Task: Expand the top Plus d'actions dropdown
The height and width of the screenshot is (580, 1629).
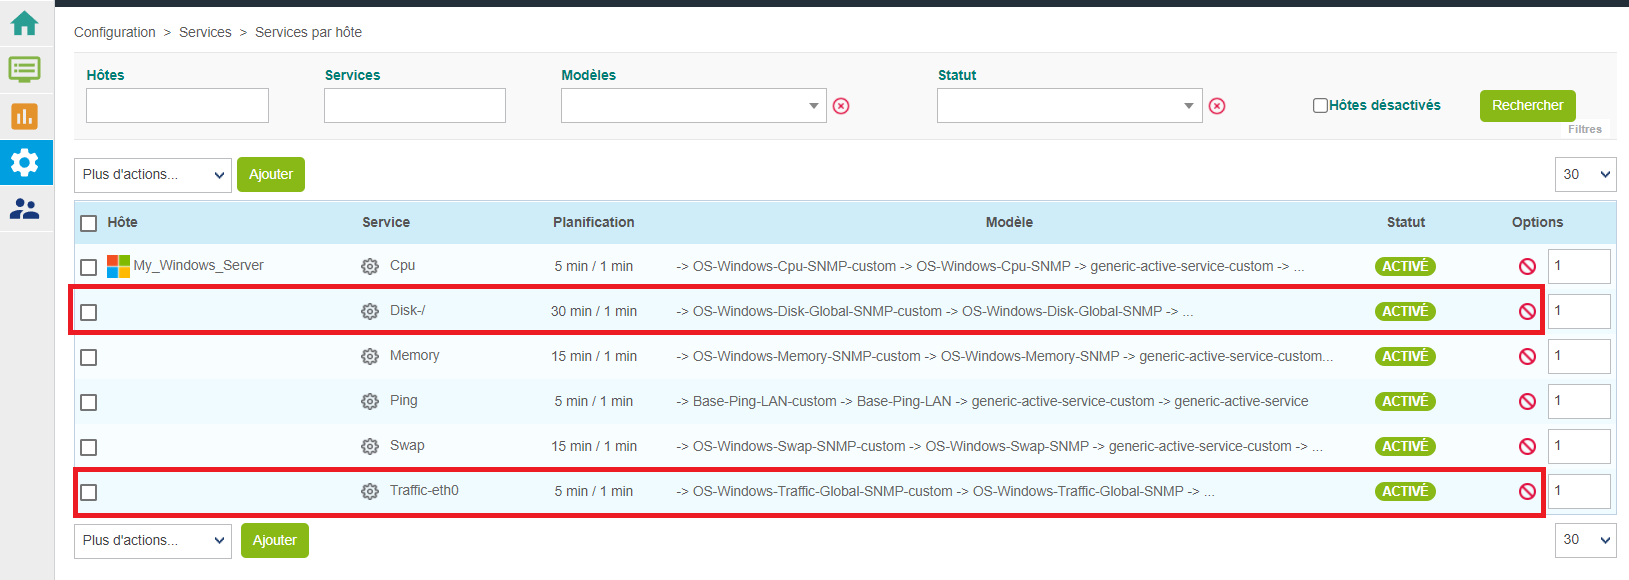Action: [153, 175]
